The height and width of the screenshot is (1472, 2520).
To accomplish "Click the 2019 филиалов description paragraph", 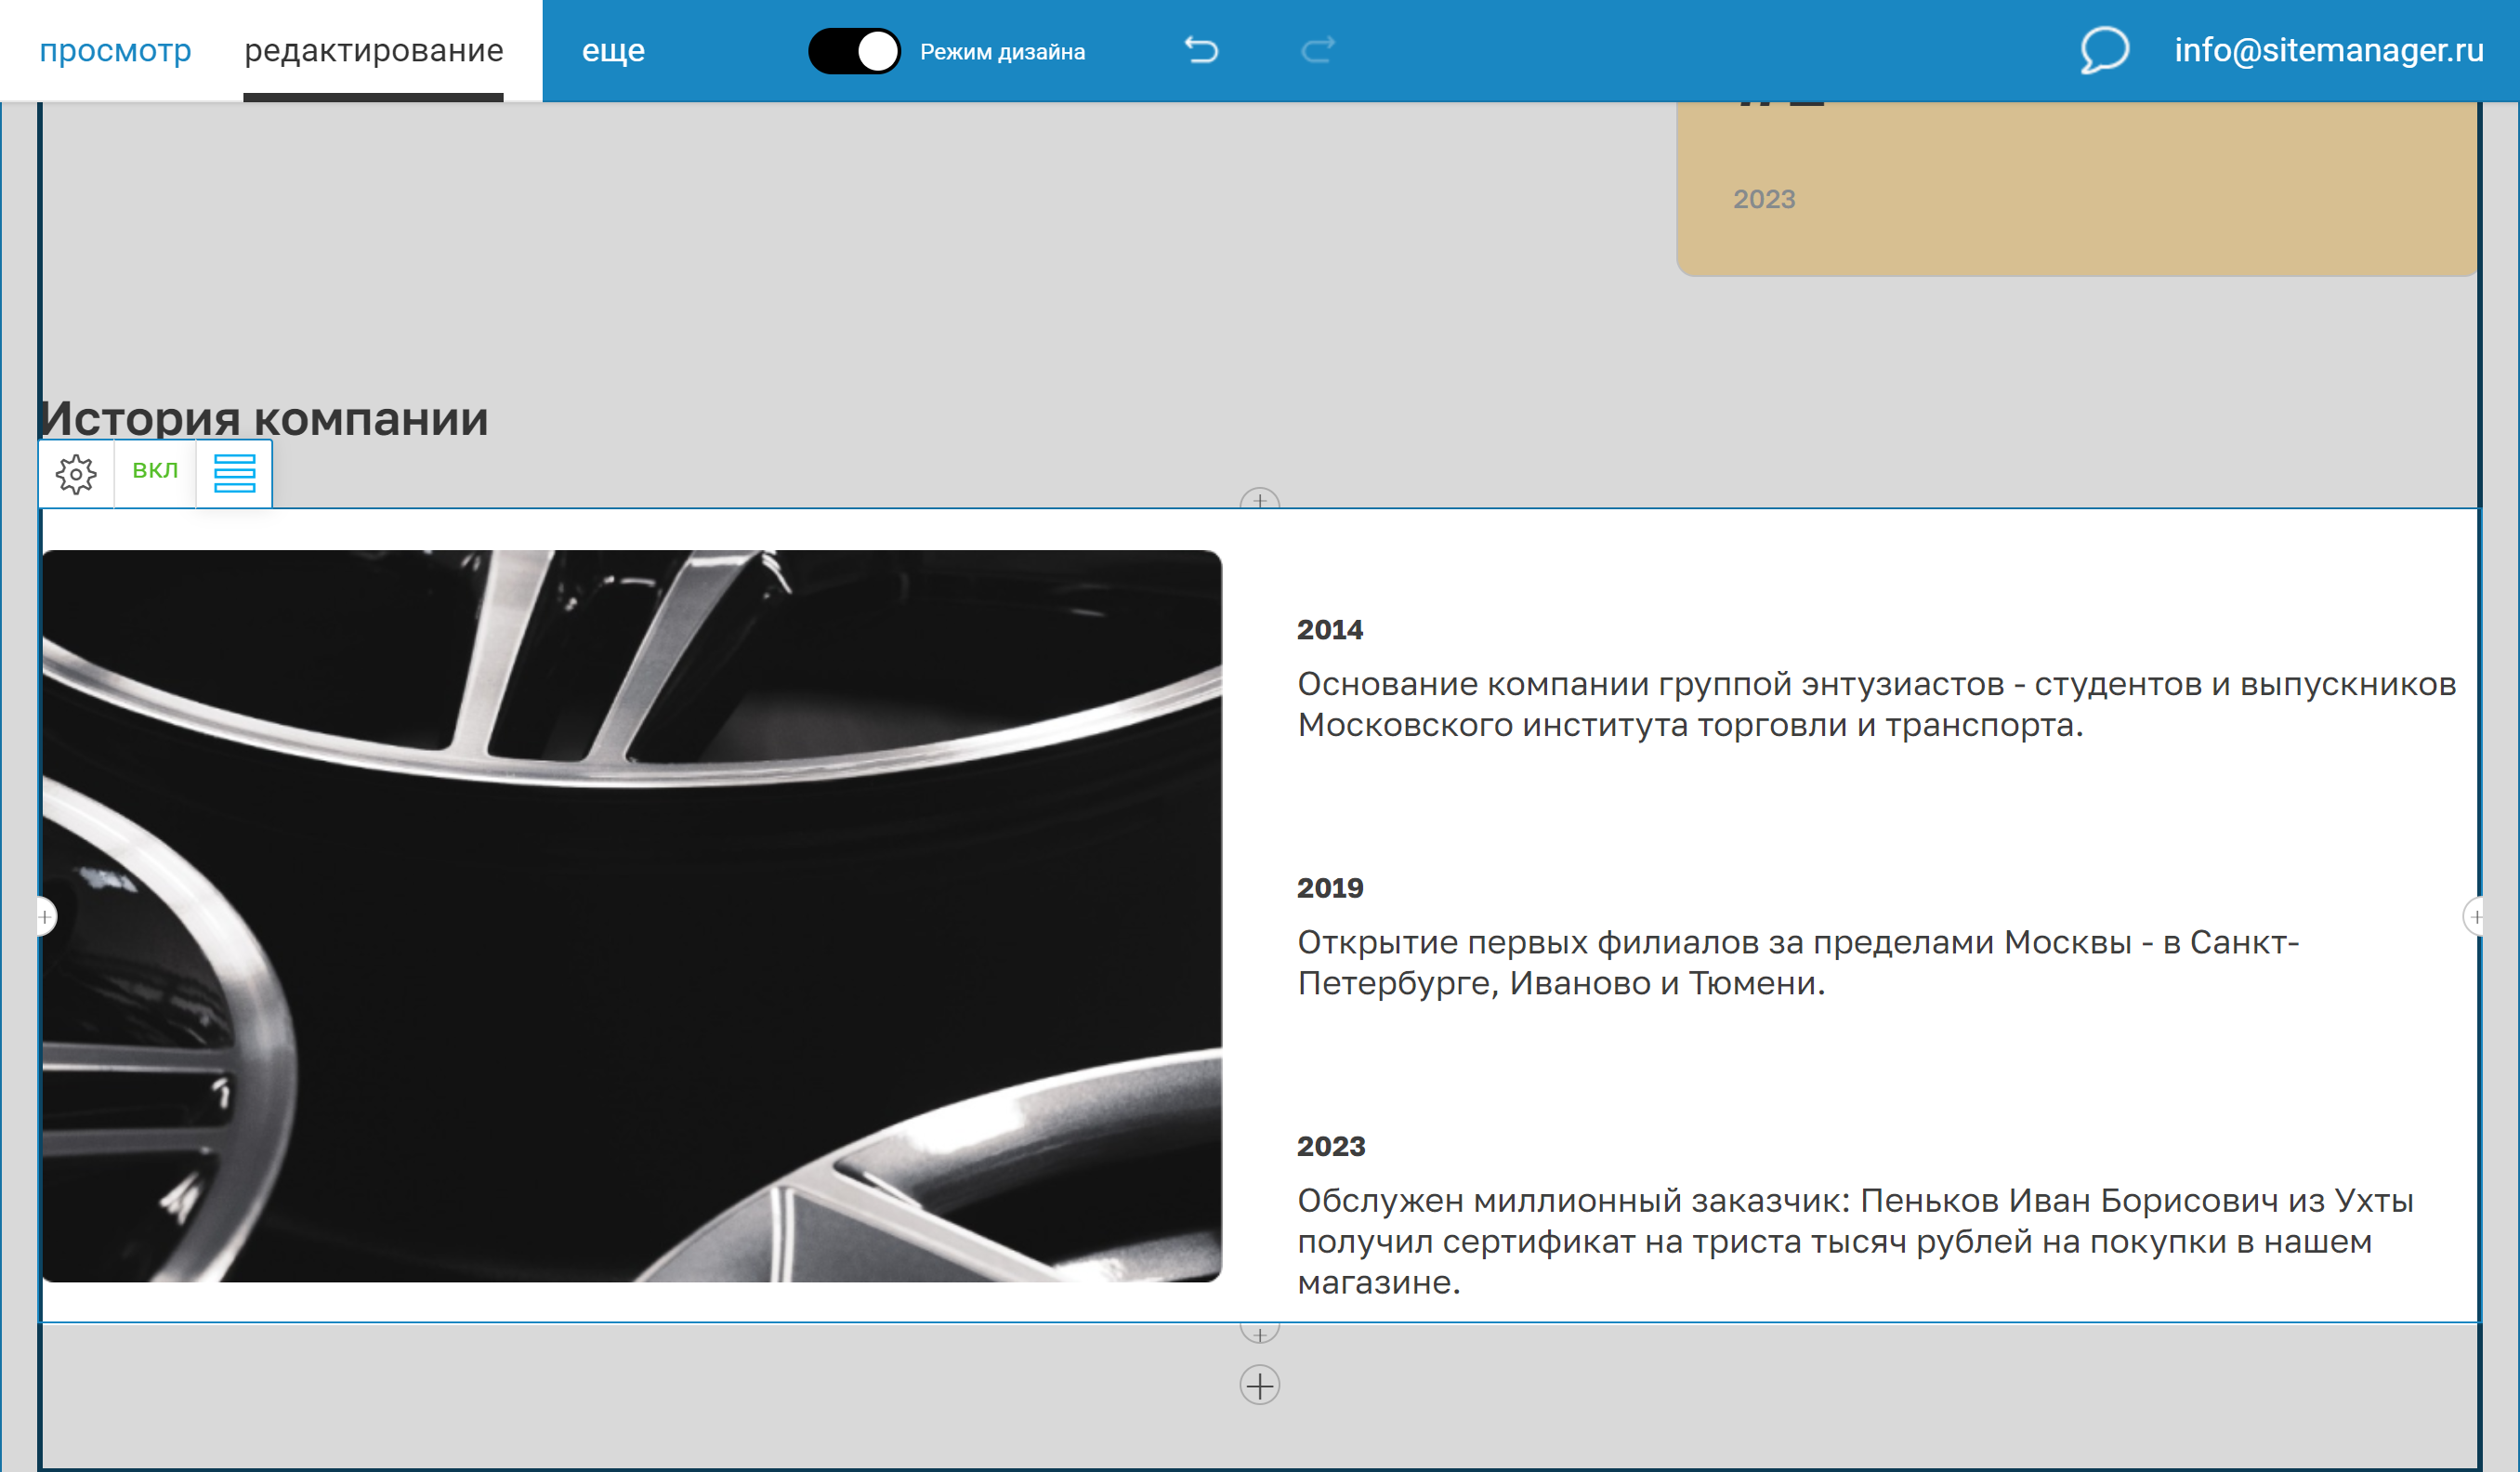I will [1798, 962].
